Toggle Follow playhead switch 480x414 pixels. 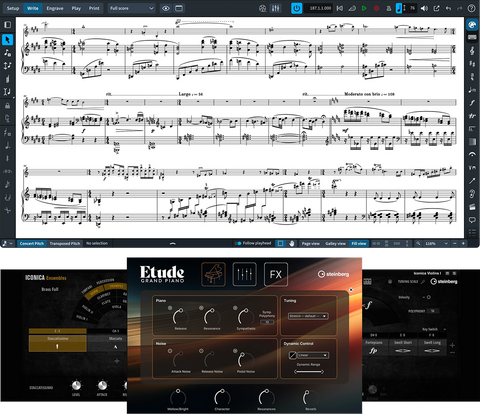point(238,243)
